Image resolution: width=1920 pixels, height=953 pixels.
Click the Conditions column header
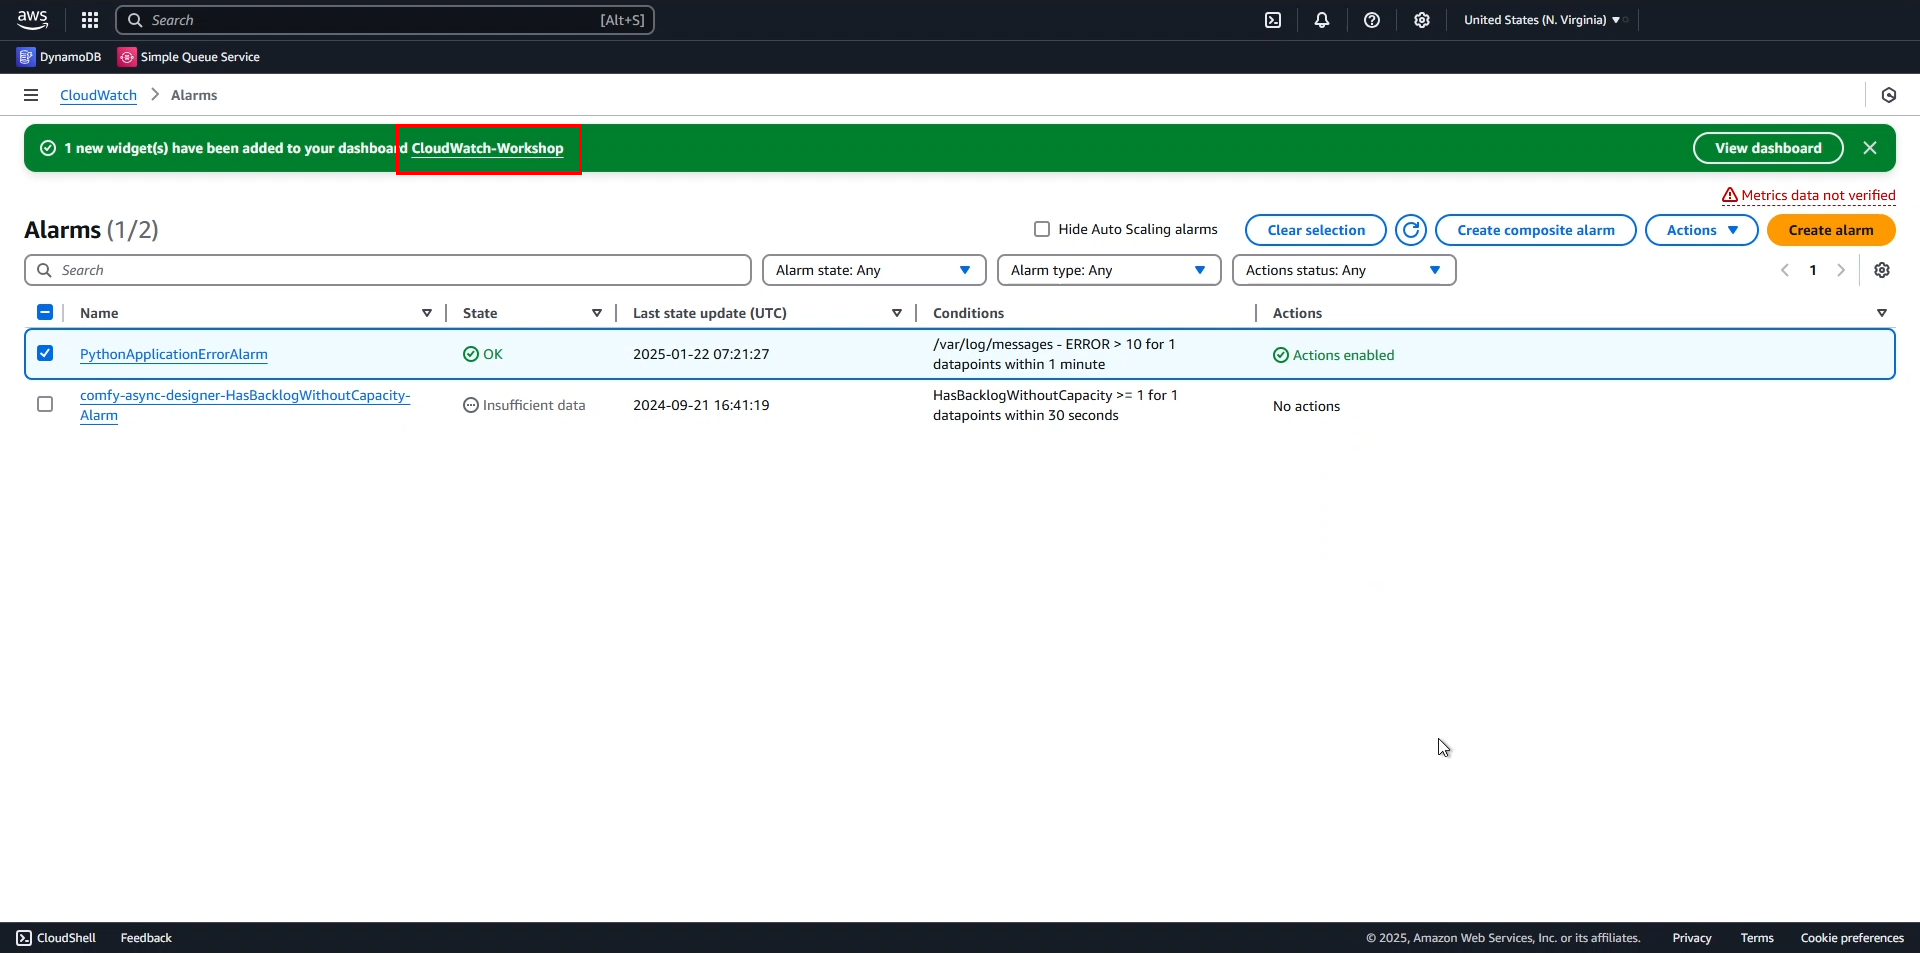coord(968,313)
